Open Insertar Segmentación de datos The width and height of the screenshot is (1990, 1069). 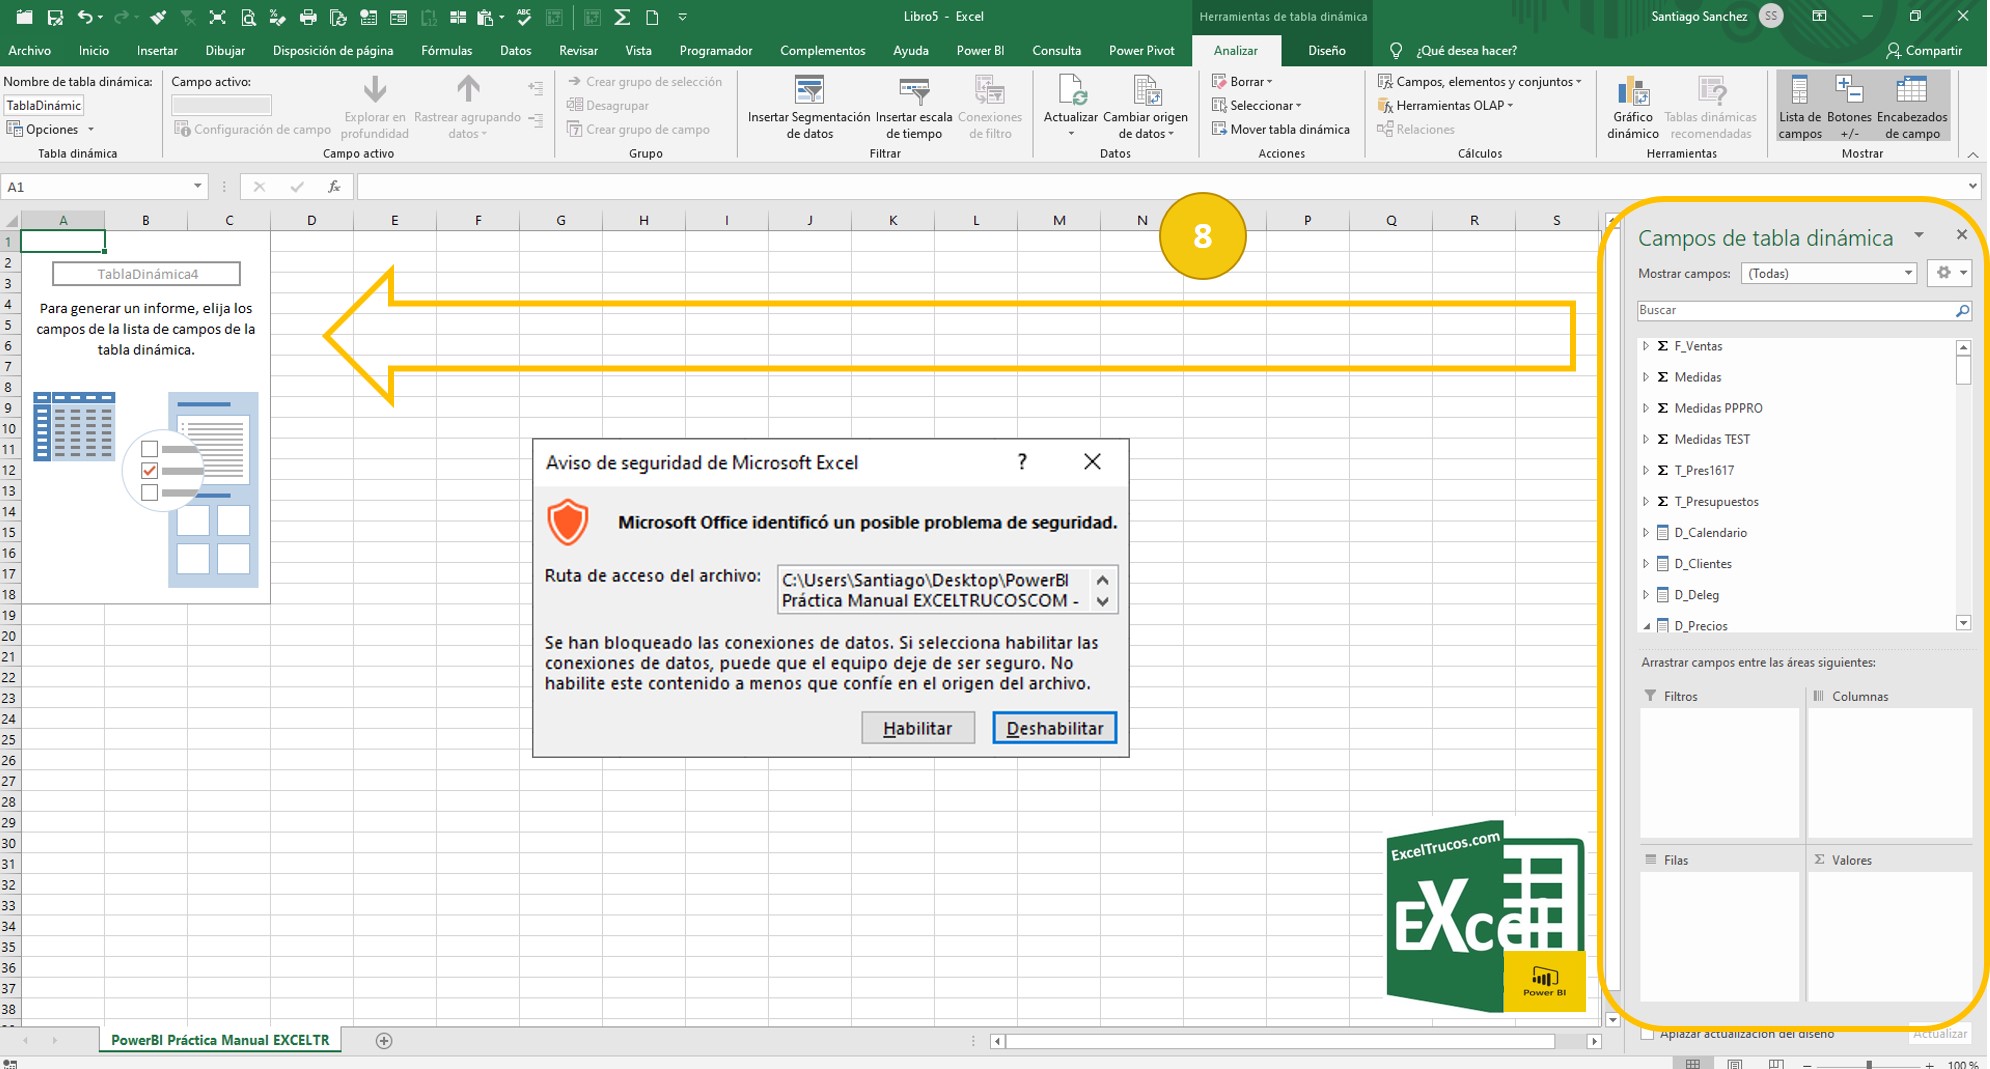pos(810,105)
